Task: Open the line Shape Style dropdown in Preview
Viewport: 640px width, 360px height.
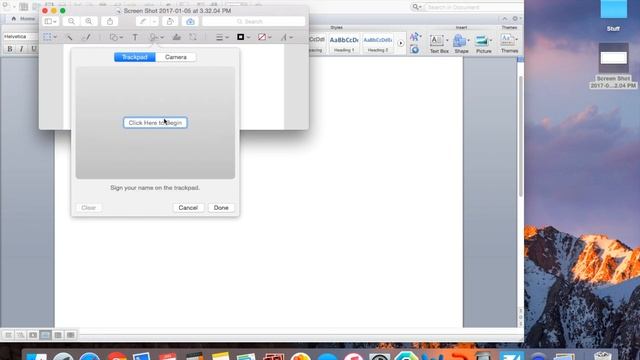Action: (x=222, y=37)
